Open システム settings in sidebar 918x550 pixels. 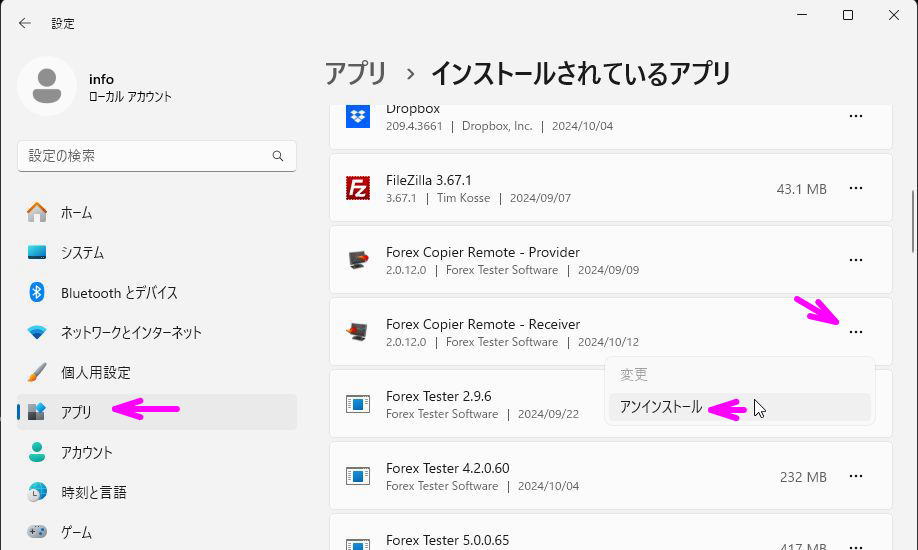157,252
